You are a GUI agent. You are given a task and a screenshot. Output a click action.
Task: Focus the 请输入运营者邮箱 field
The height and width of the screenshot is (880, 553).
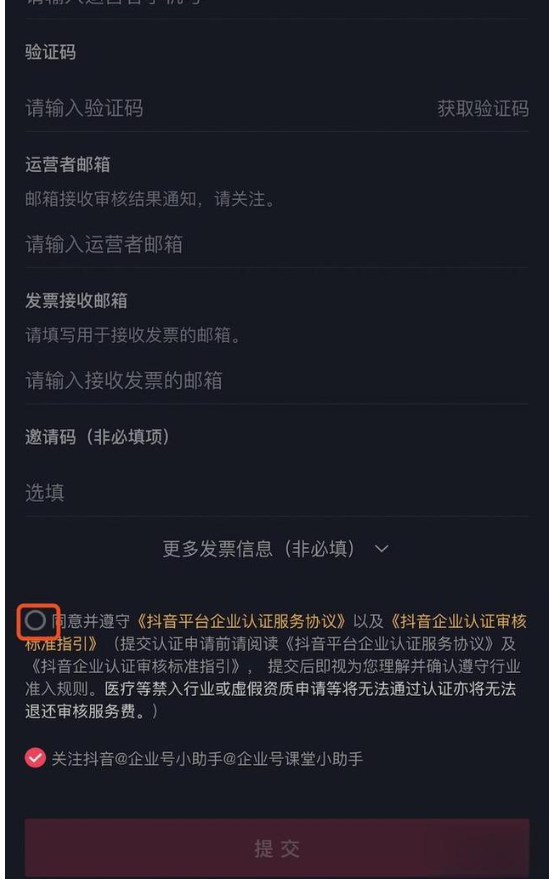tap(276, 244)
